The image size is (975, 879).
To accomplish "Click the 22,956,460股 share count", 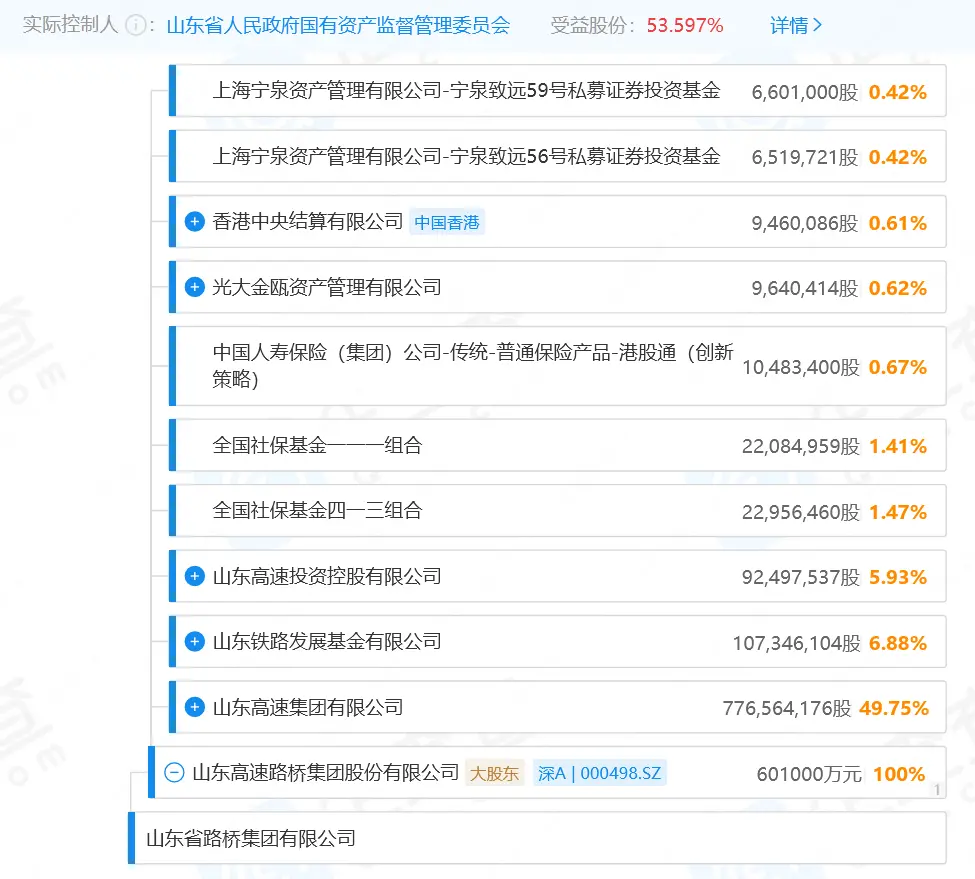I will click(x=801, y=512).
